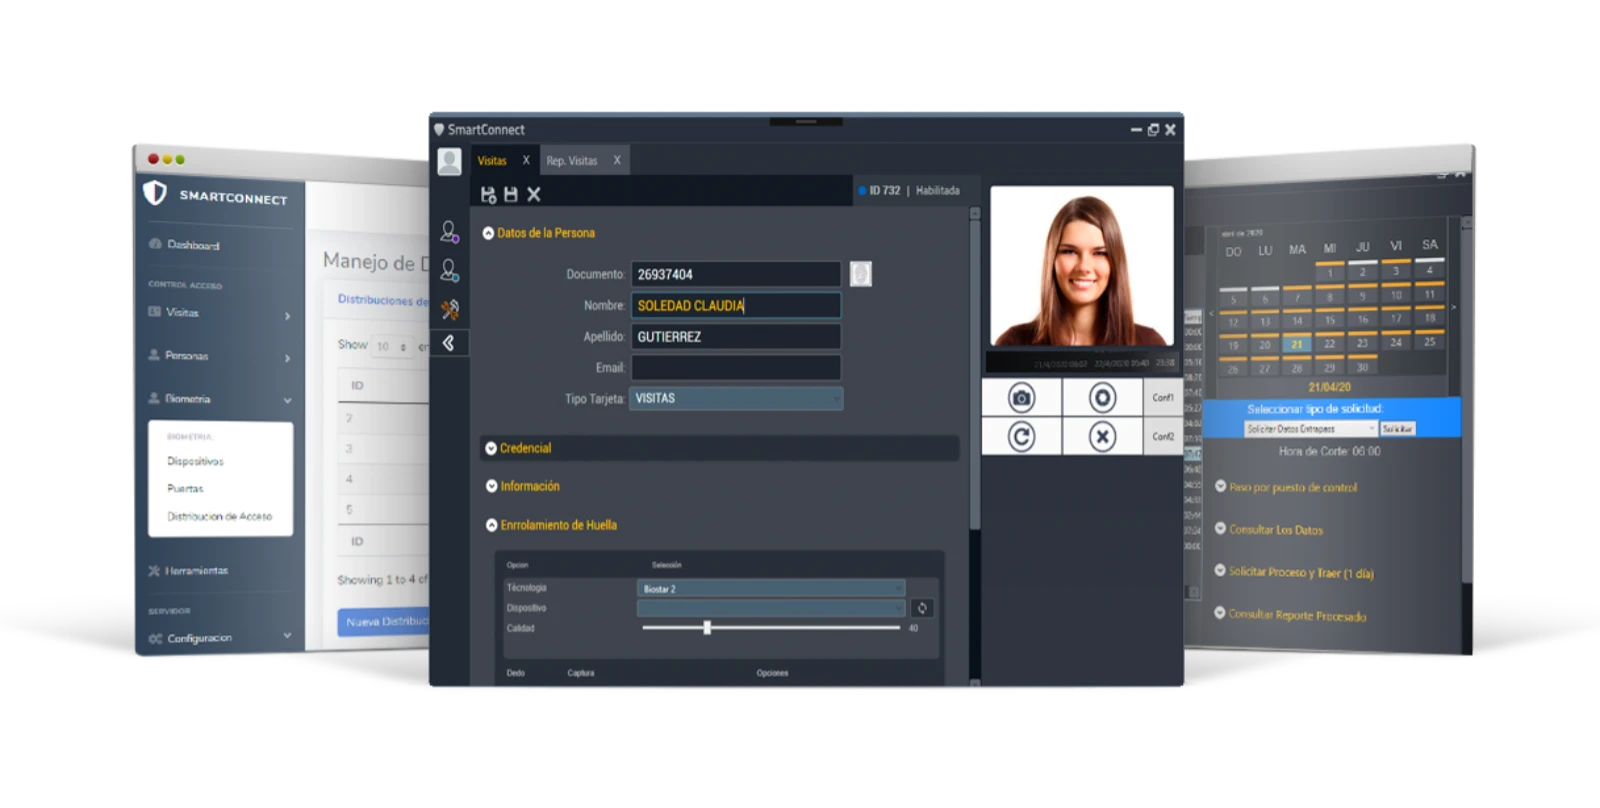Click the purple-dot person icon in sidebar
This screenshot has height=808, width=1600.
tap(450, 232)
